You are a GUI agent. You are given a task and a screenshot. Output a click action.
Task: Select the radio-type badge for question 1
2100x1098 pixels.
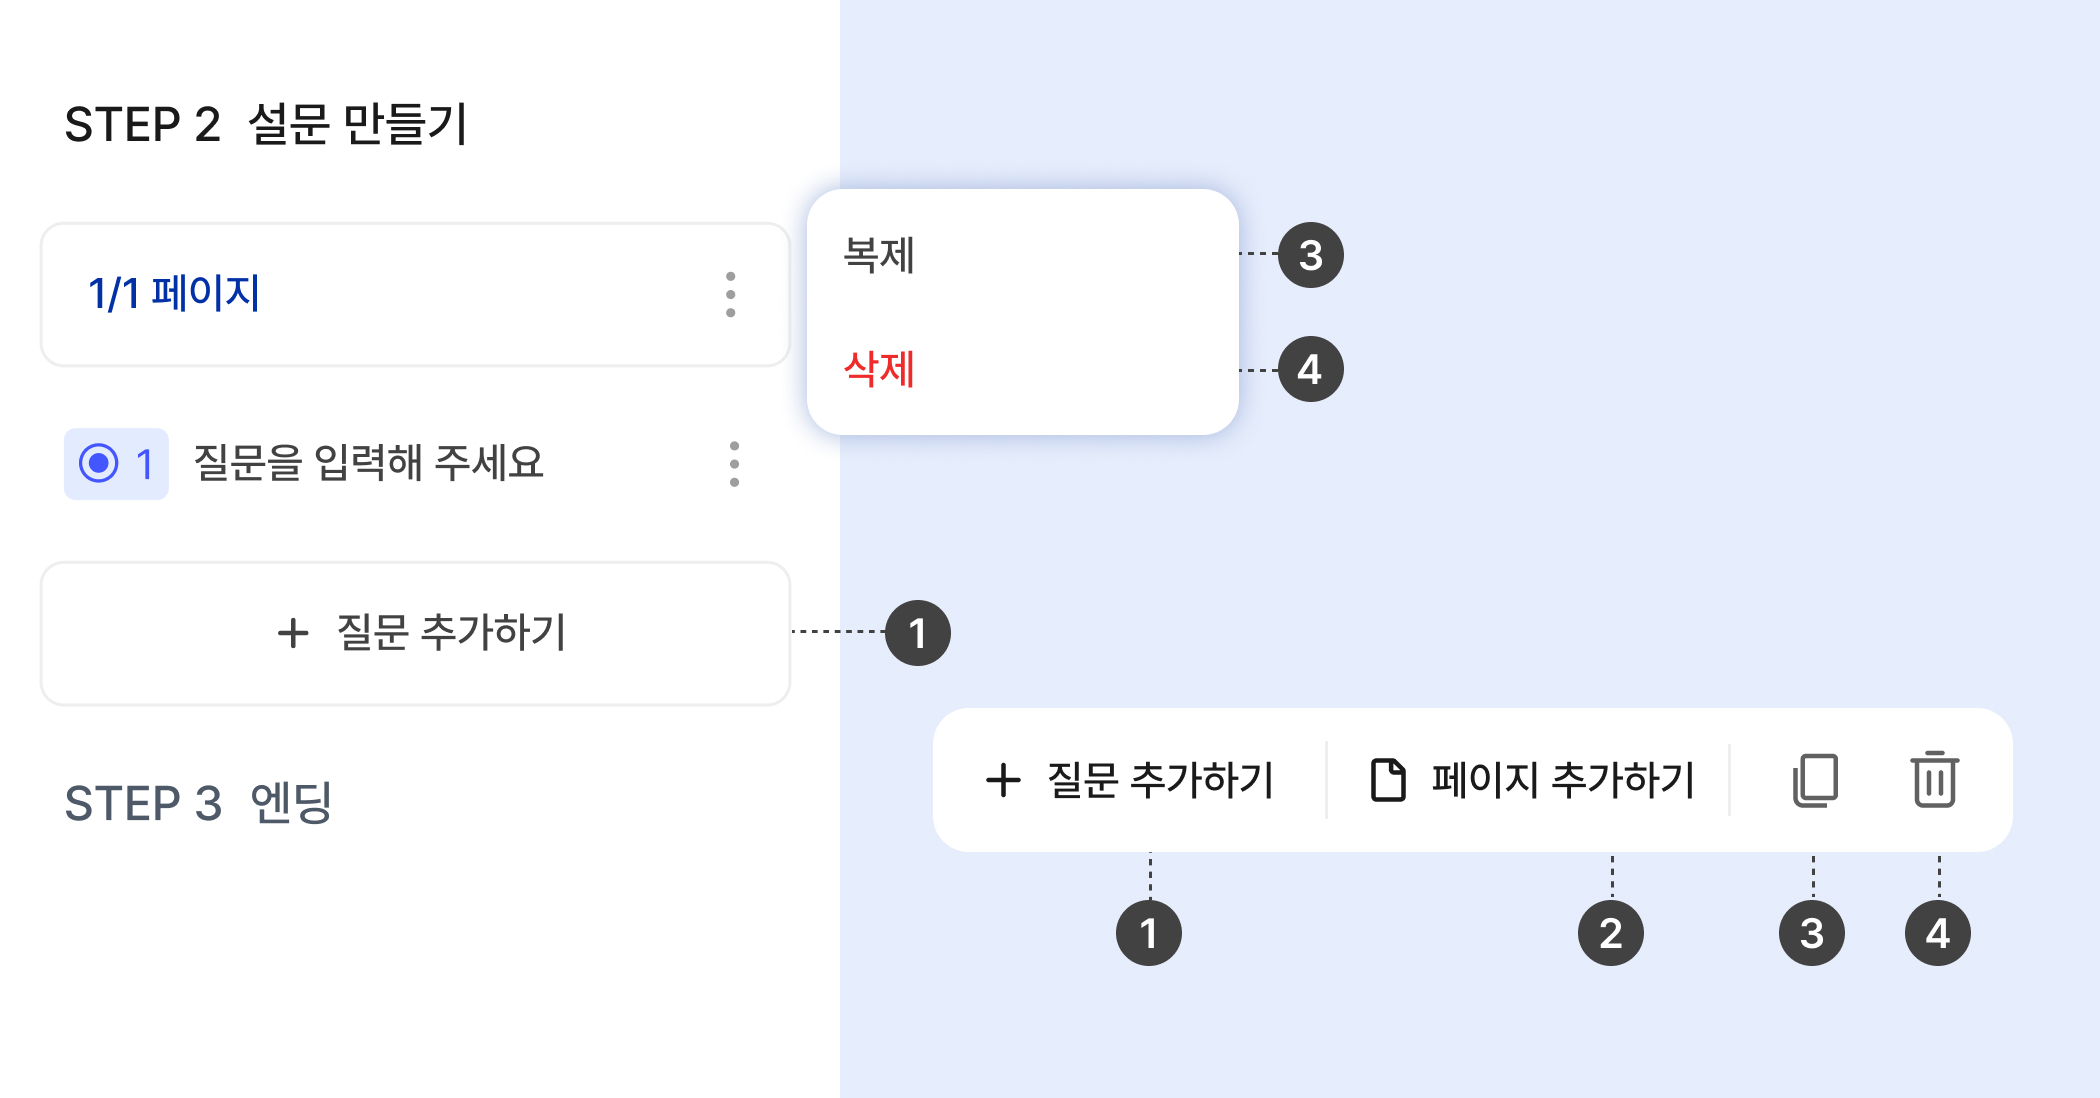(116, 464)
